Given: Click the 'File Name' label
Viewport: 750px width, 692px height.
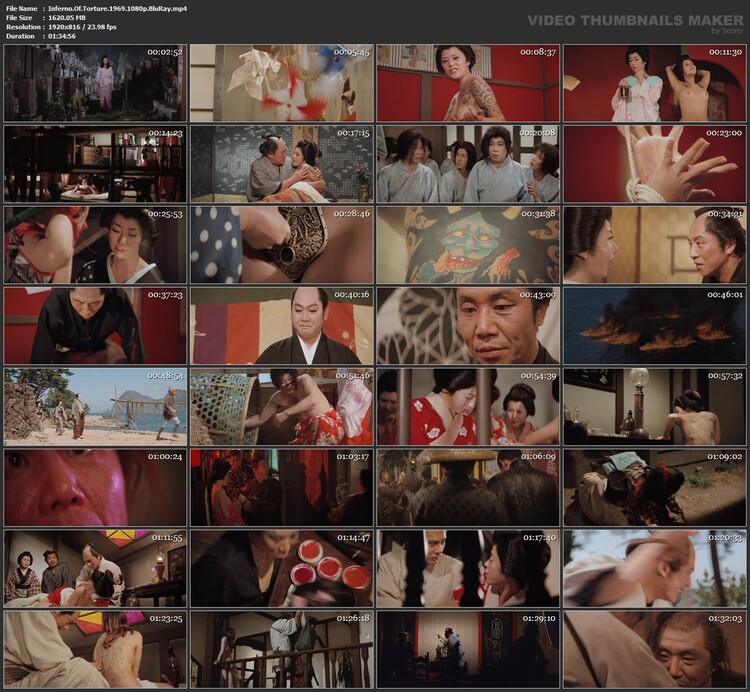Looking at the screenshot, I should (22, 9).
